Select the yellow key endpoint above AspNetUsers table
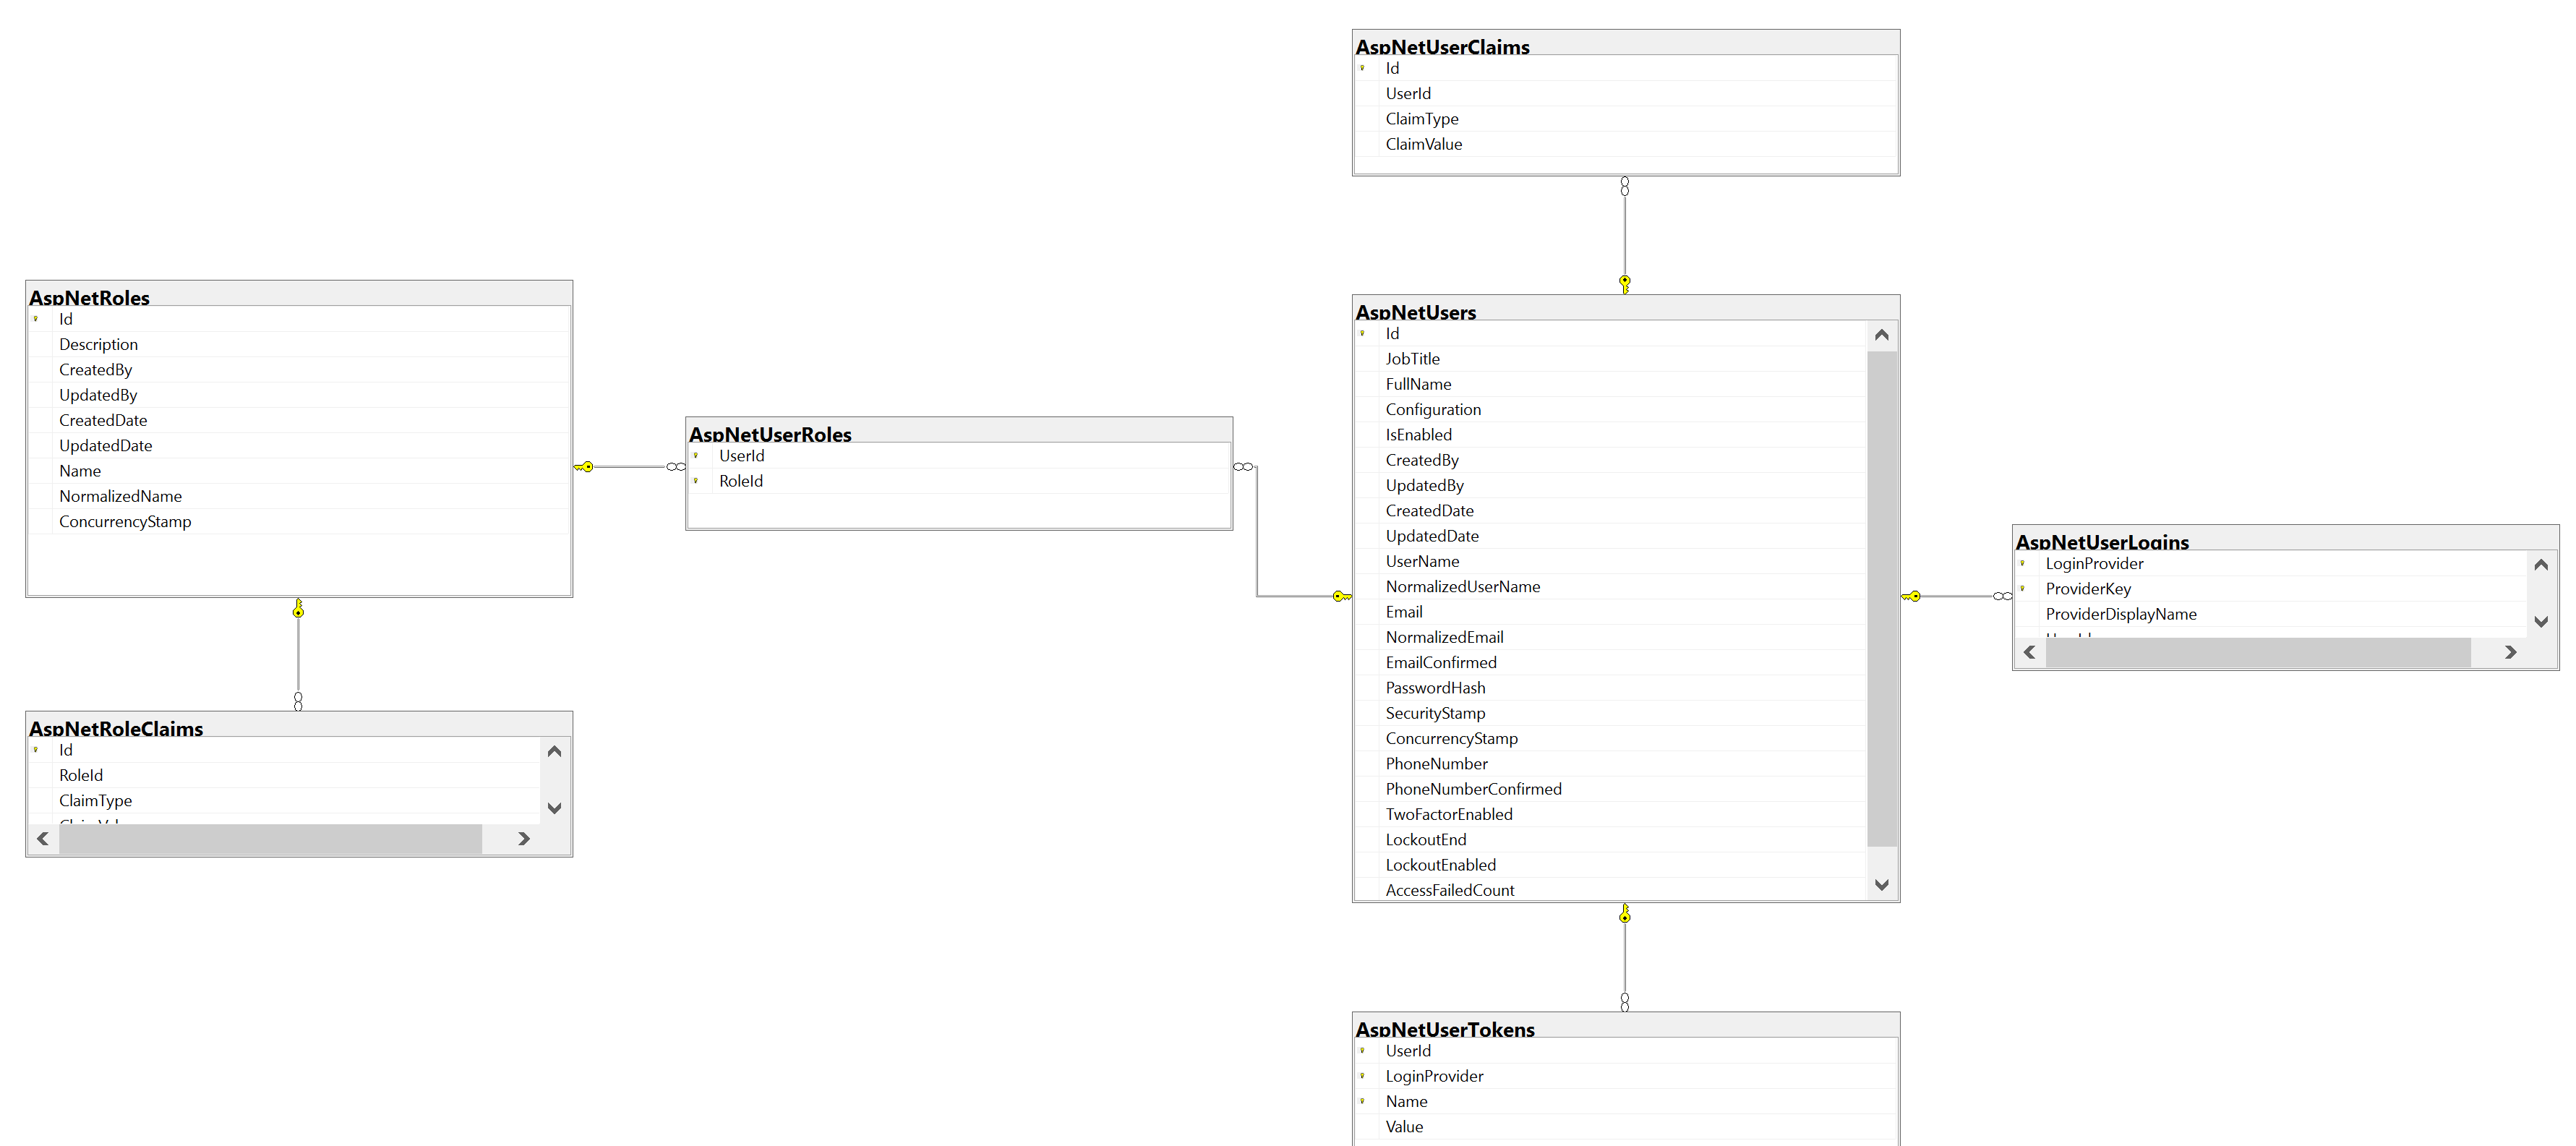The height and width of the screenshot is (1146, 2576). pos(1625,284)
